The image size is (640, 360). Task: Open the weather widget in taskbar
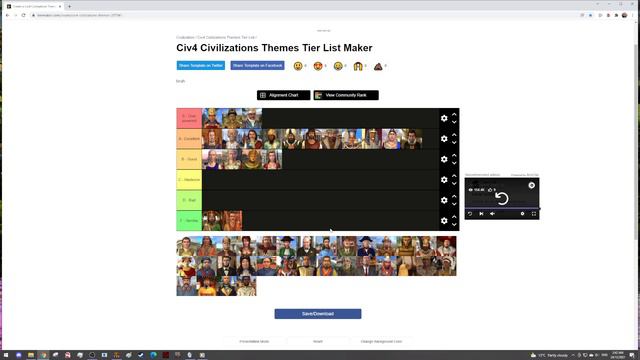pyautogui.click(x=549, y=355)
